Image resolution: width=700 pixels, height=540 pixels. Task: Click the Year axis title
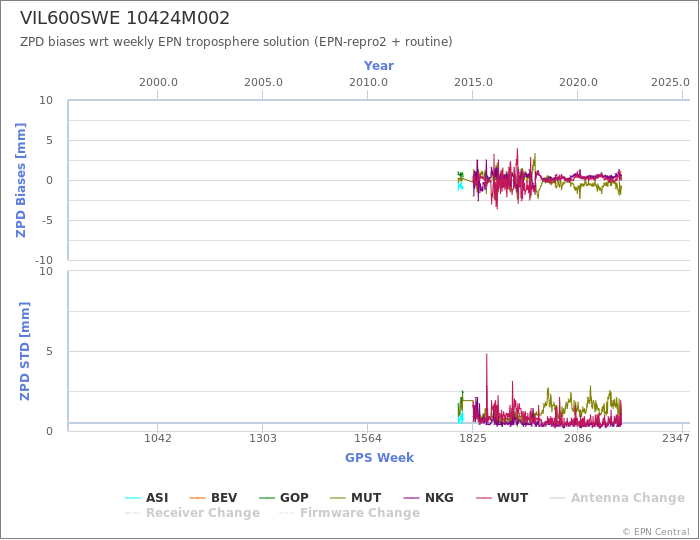(x=379, y=66)
